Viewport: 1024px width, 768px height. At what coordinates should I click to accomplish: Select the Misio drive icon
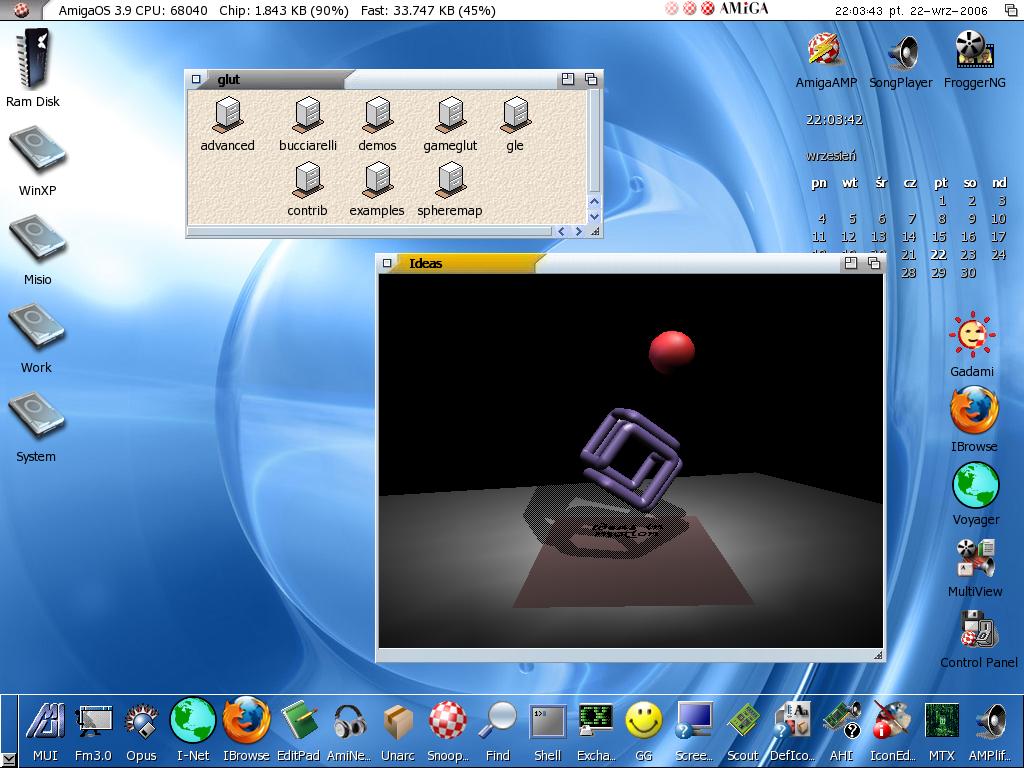[x=37, y=239]
